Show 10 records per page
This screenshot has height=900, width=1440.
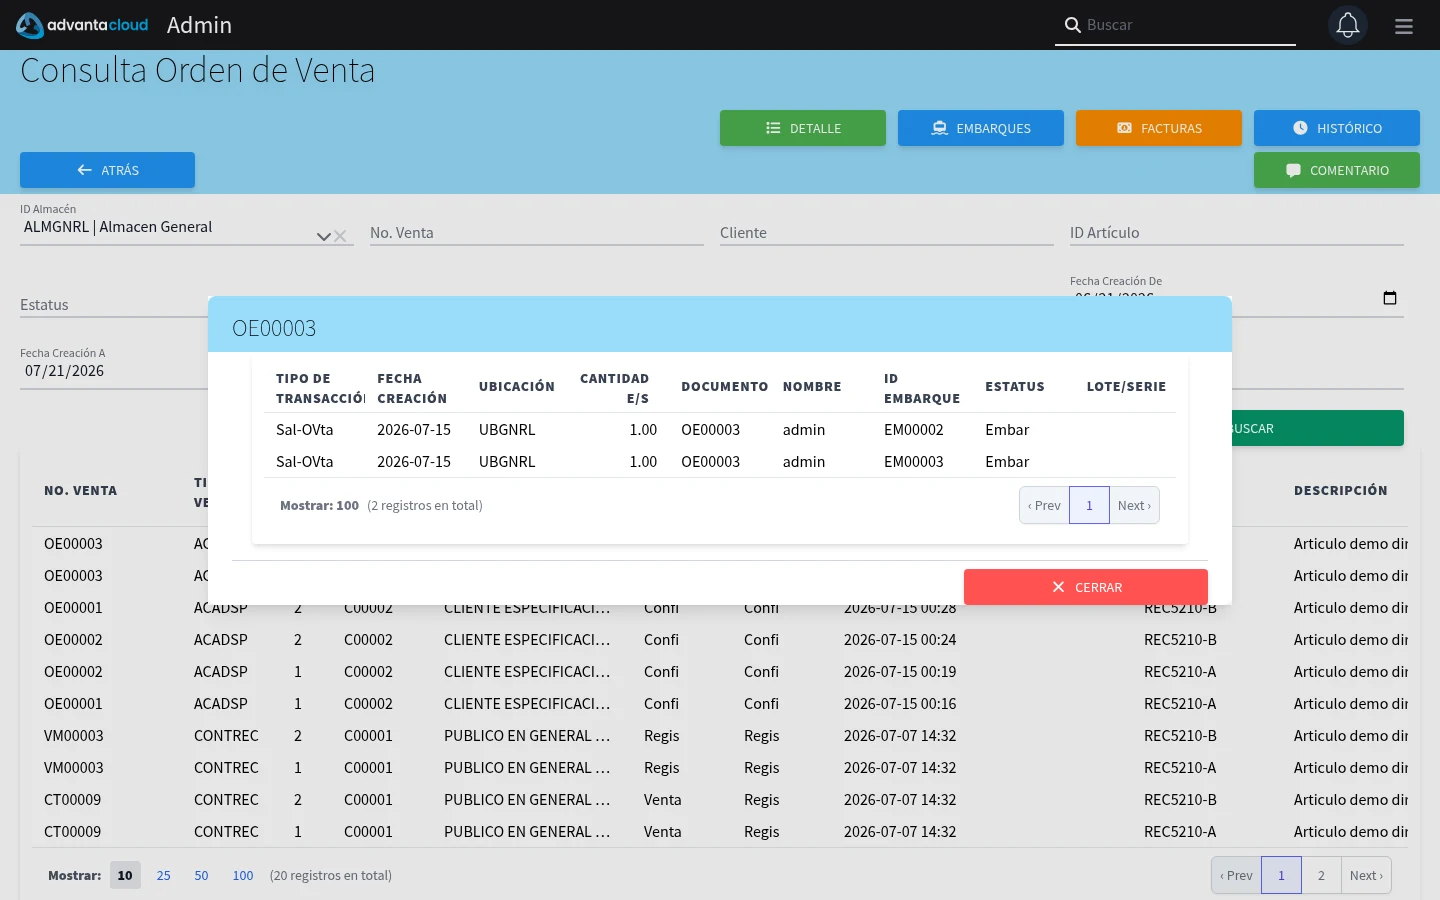tap(125, 875)
